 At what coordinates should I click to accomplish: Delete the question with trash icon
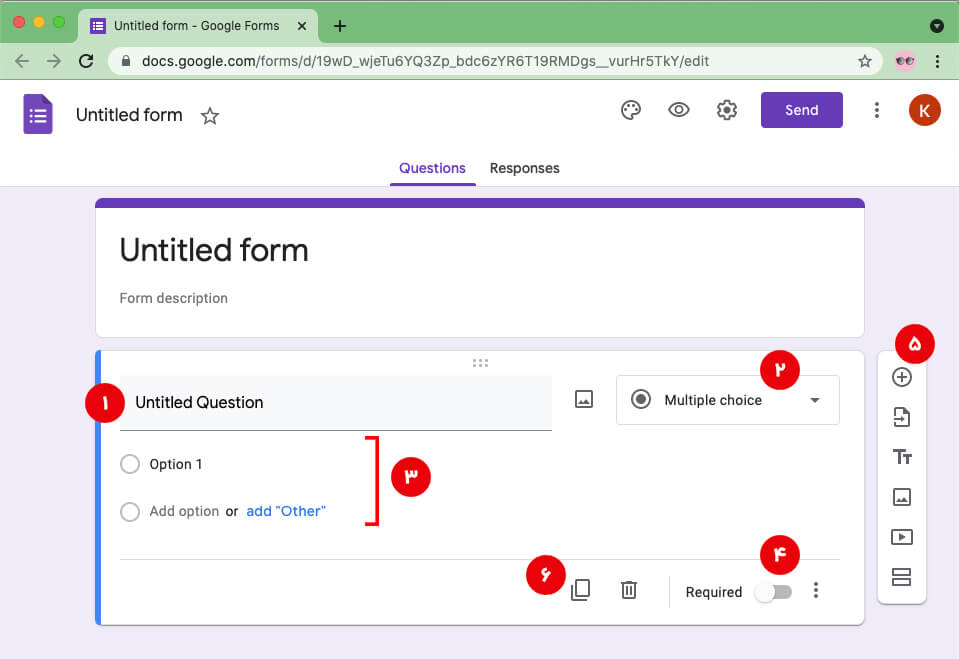point(629,590)
